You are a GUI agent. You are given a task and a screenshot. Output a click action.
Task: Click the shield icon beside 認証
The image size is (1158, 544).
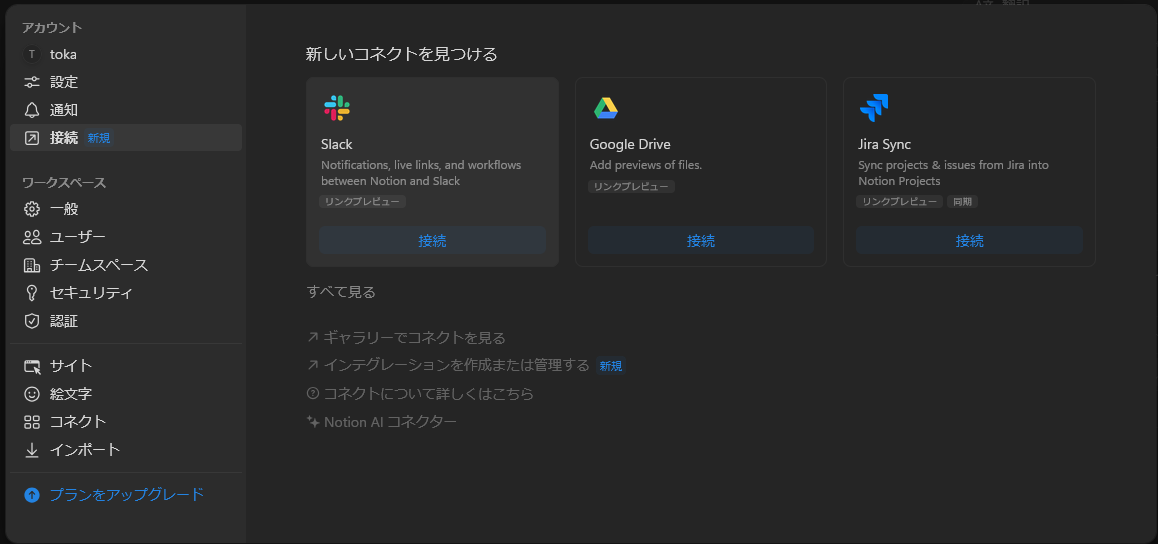[32, 321]
